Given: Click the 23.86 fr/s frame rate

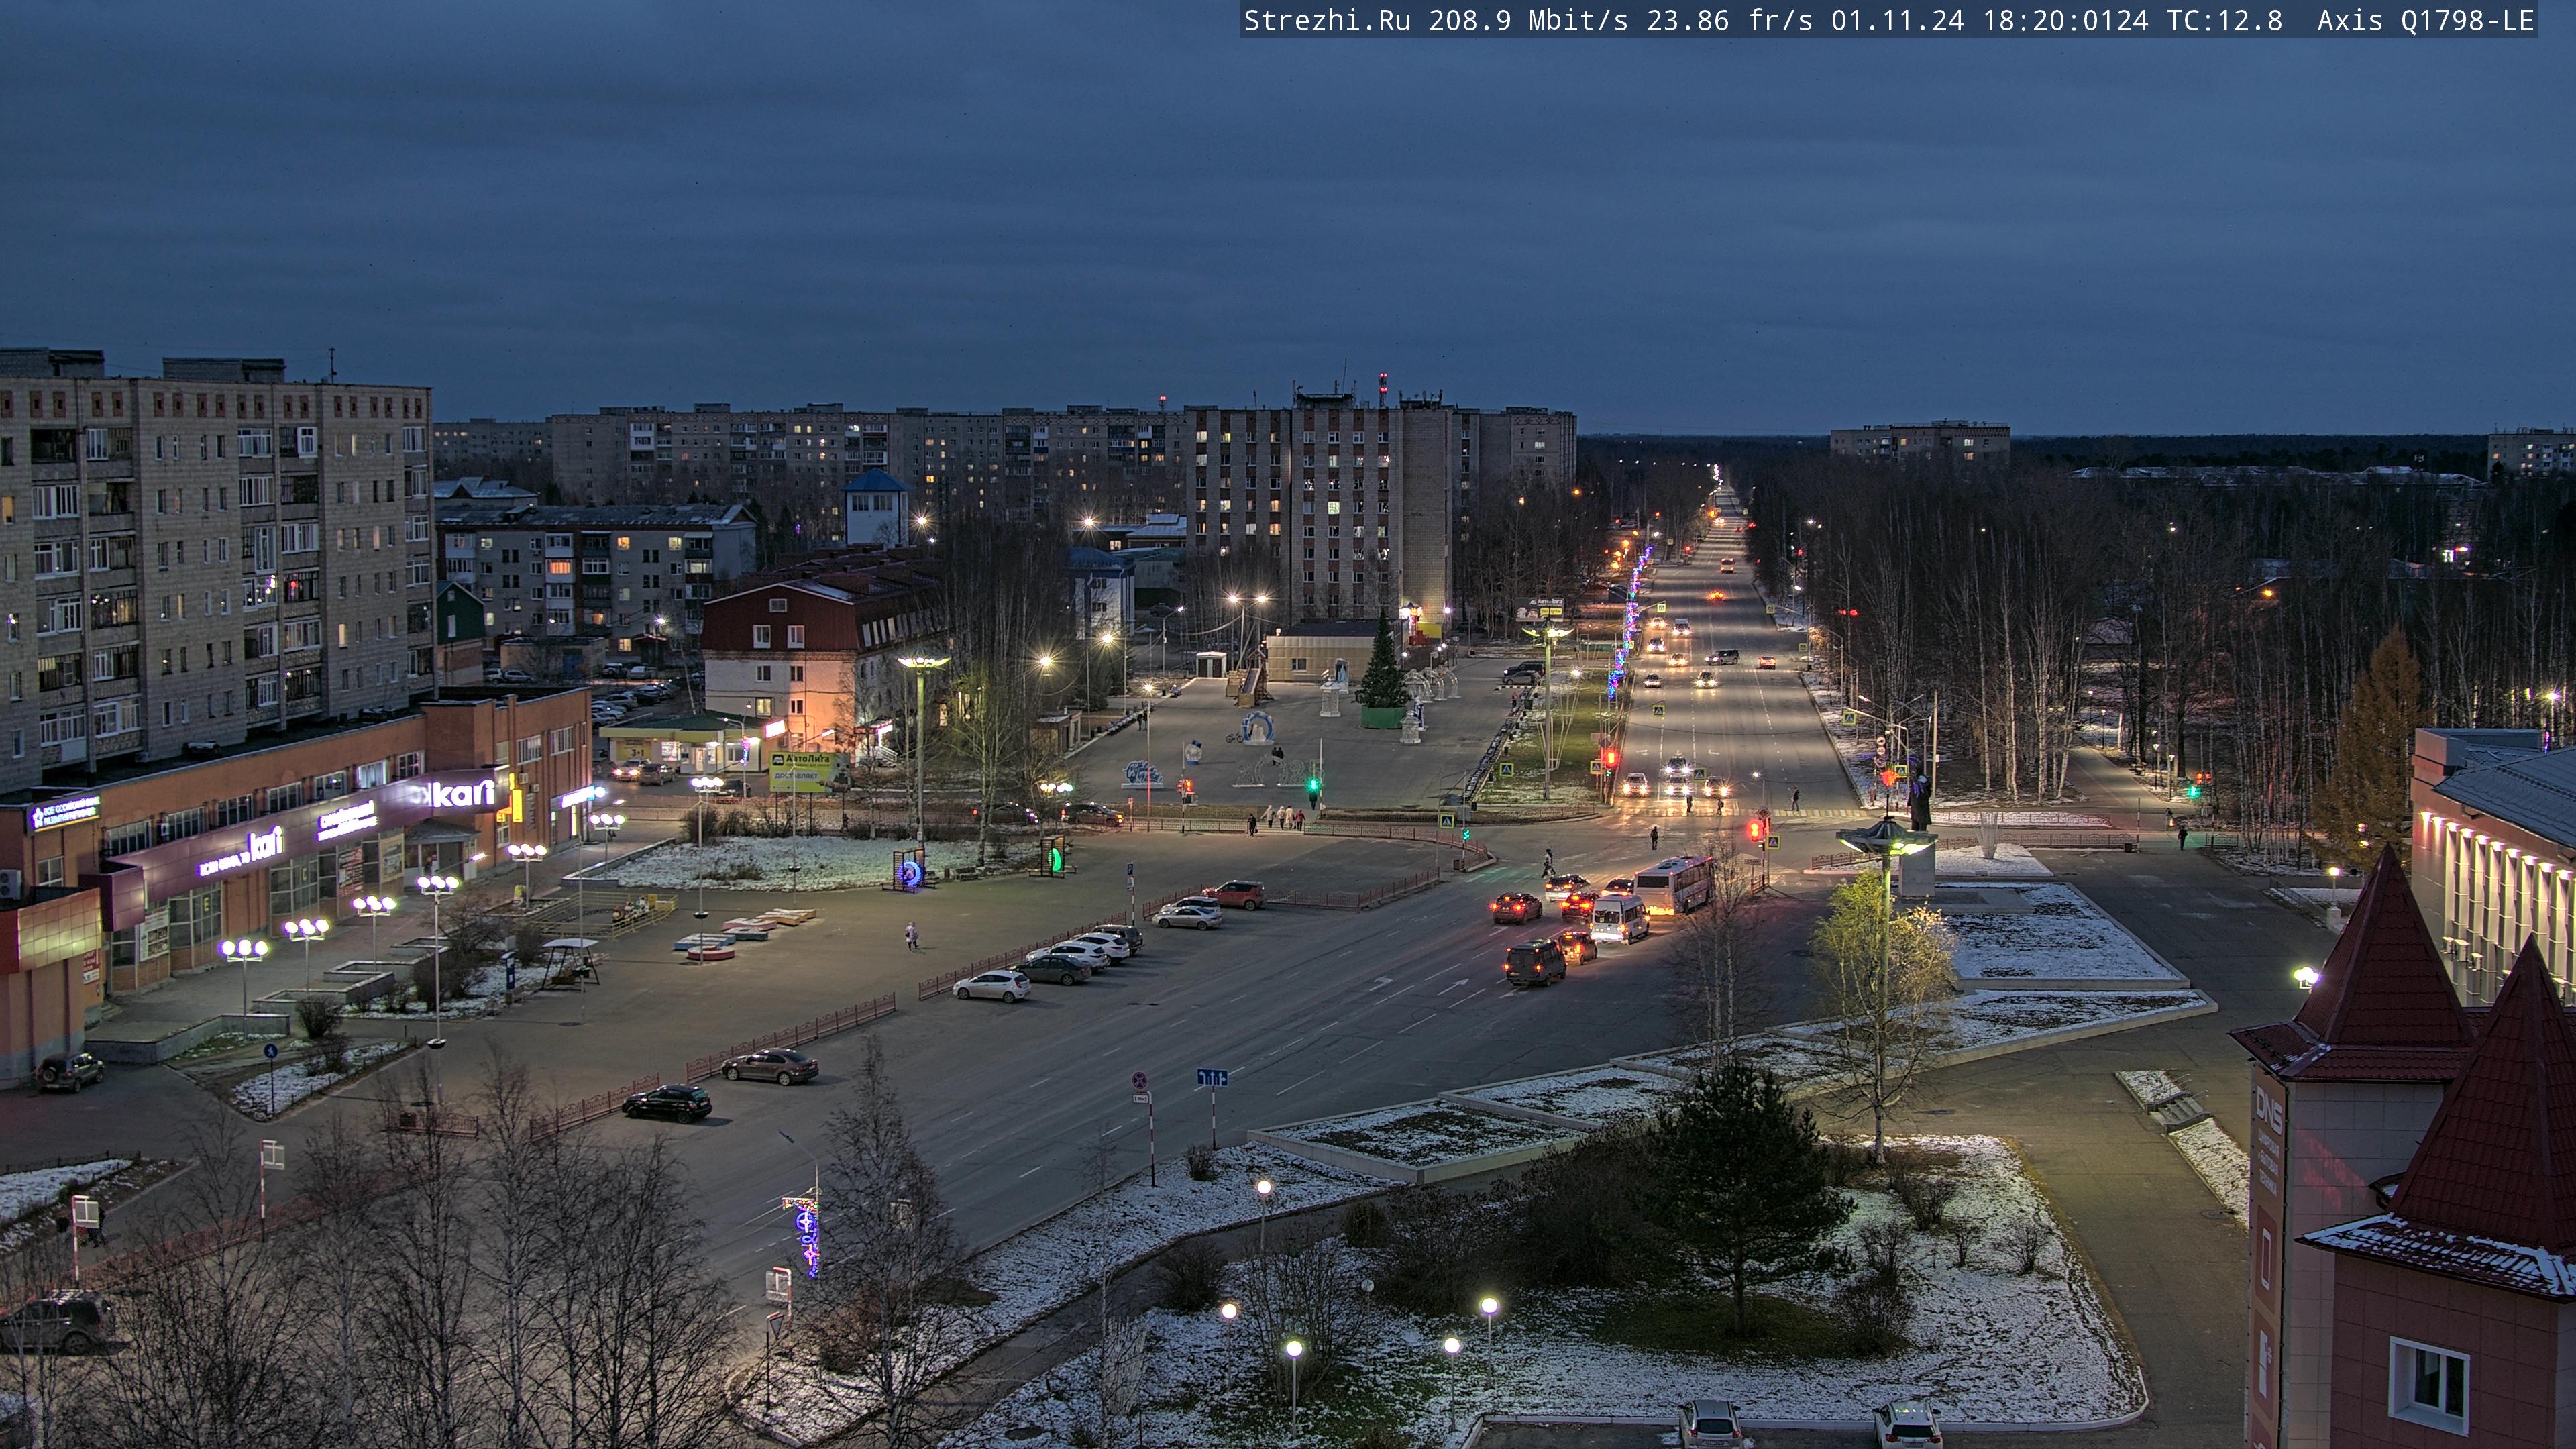Looking at the screenshot, I should [x=1729, y=20].
